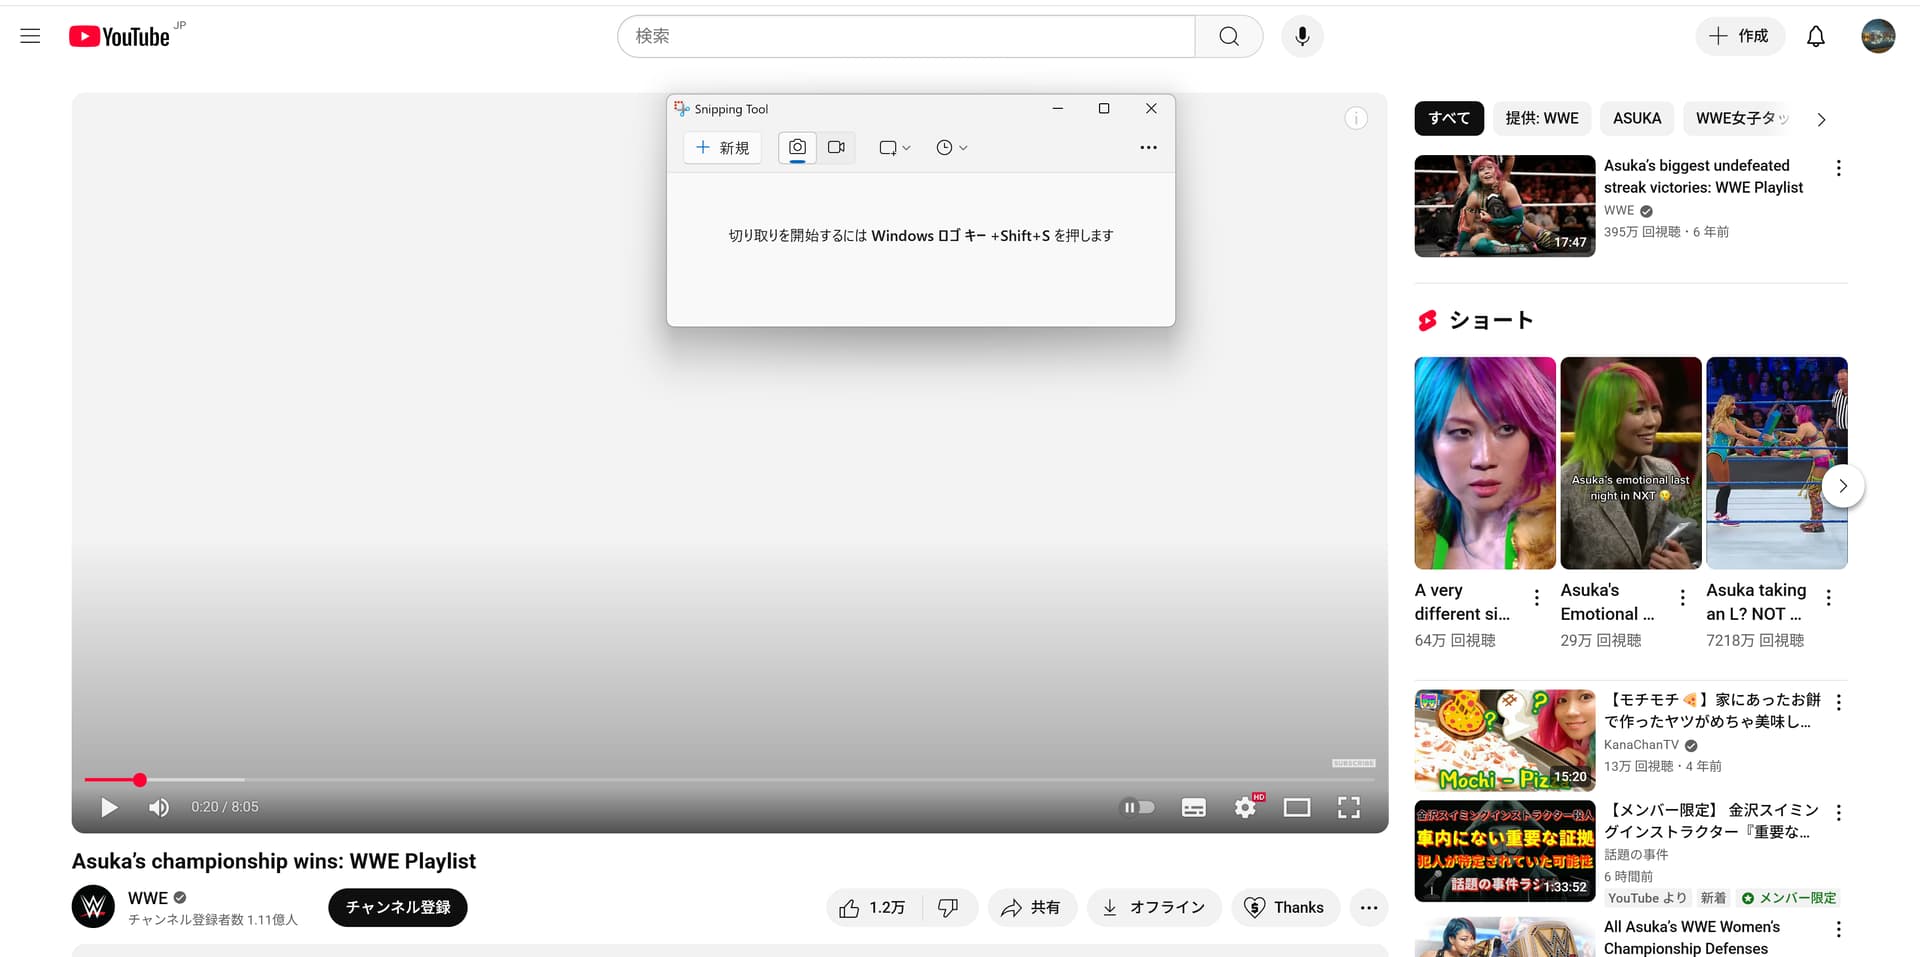This screenshot has width=1920, height=957.
Task: Open options for Championship Defenses video
Action: coord(1838,930)
